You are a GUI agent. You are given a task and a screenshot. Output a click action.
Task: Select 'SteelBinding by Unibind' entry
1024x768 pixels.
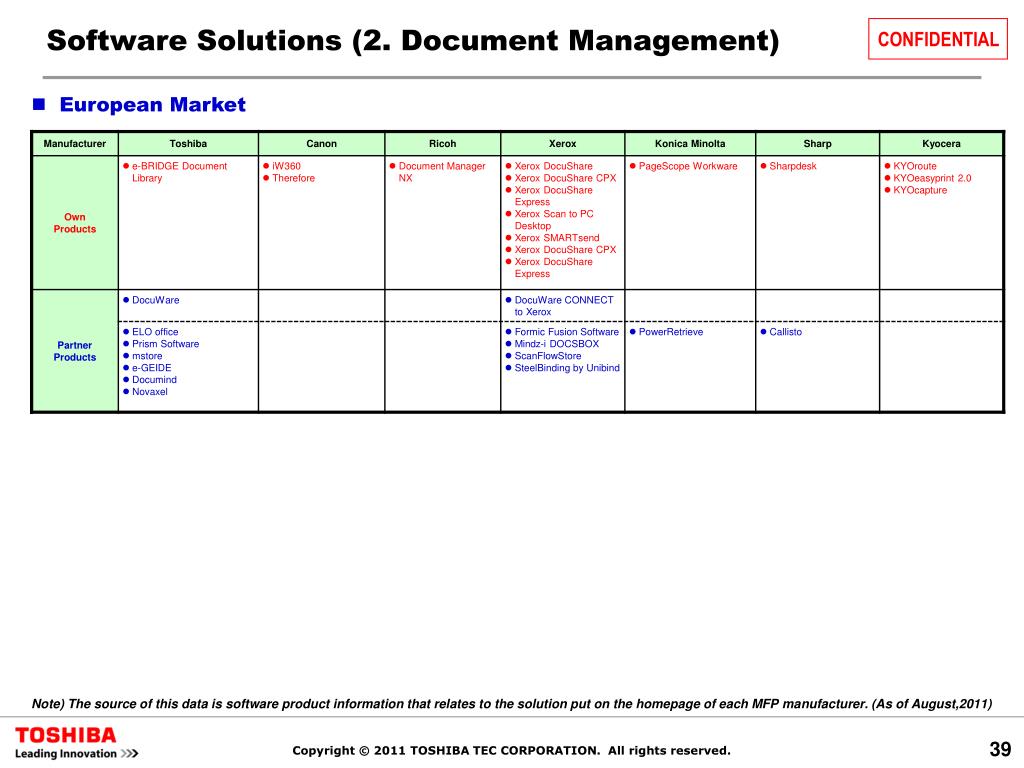[x=567, y=368]
